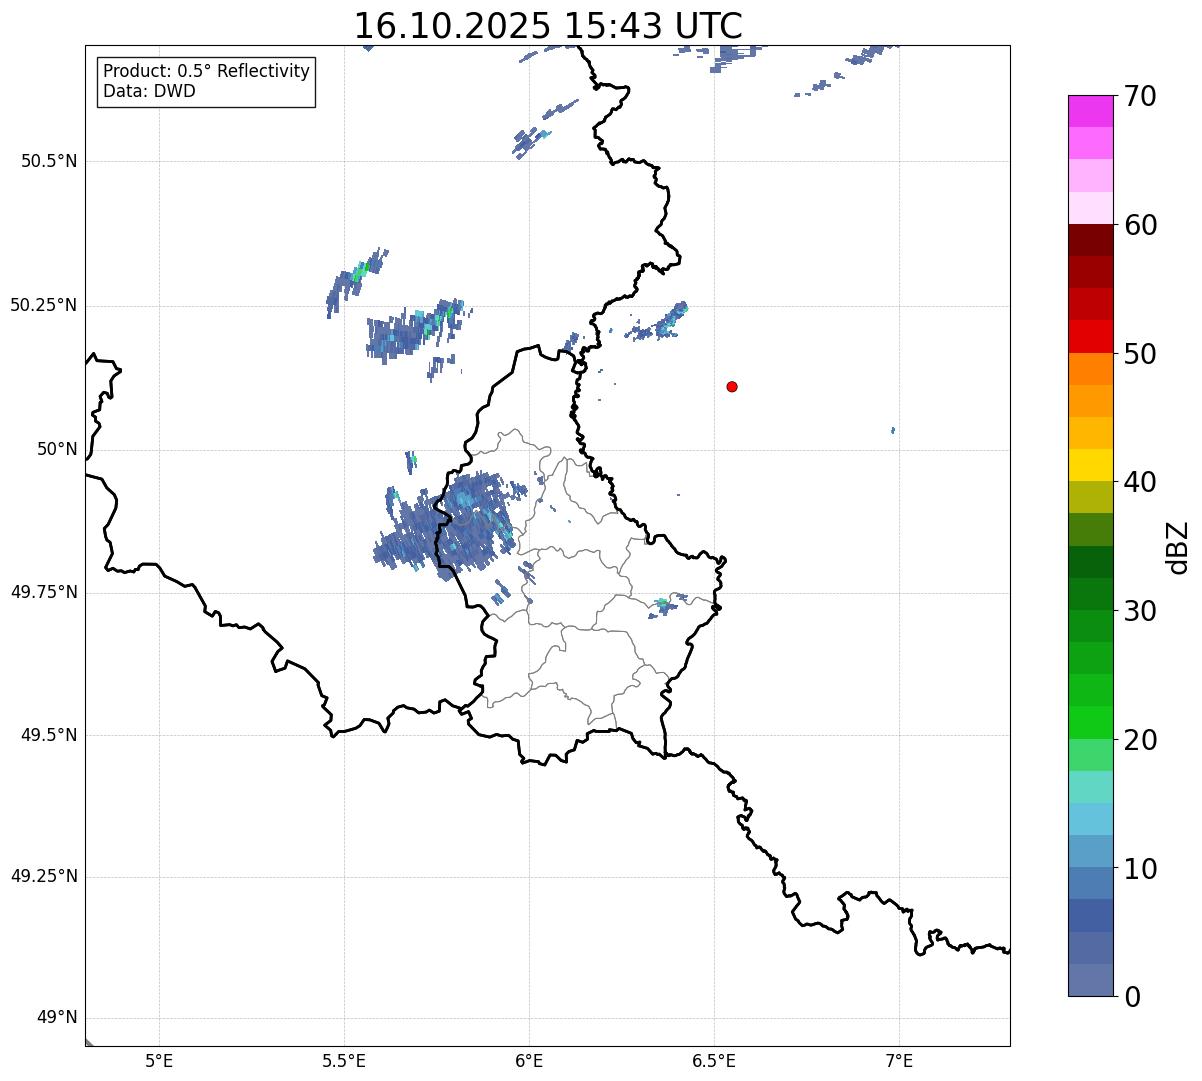Click the red station marker dot
The height and width of the screenshot is (1081, 1202).
(x=732, y=386)
